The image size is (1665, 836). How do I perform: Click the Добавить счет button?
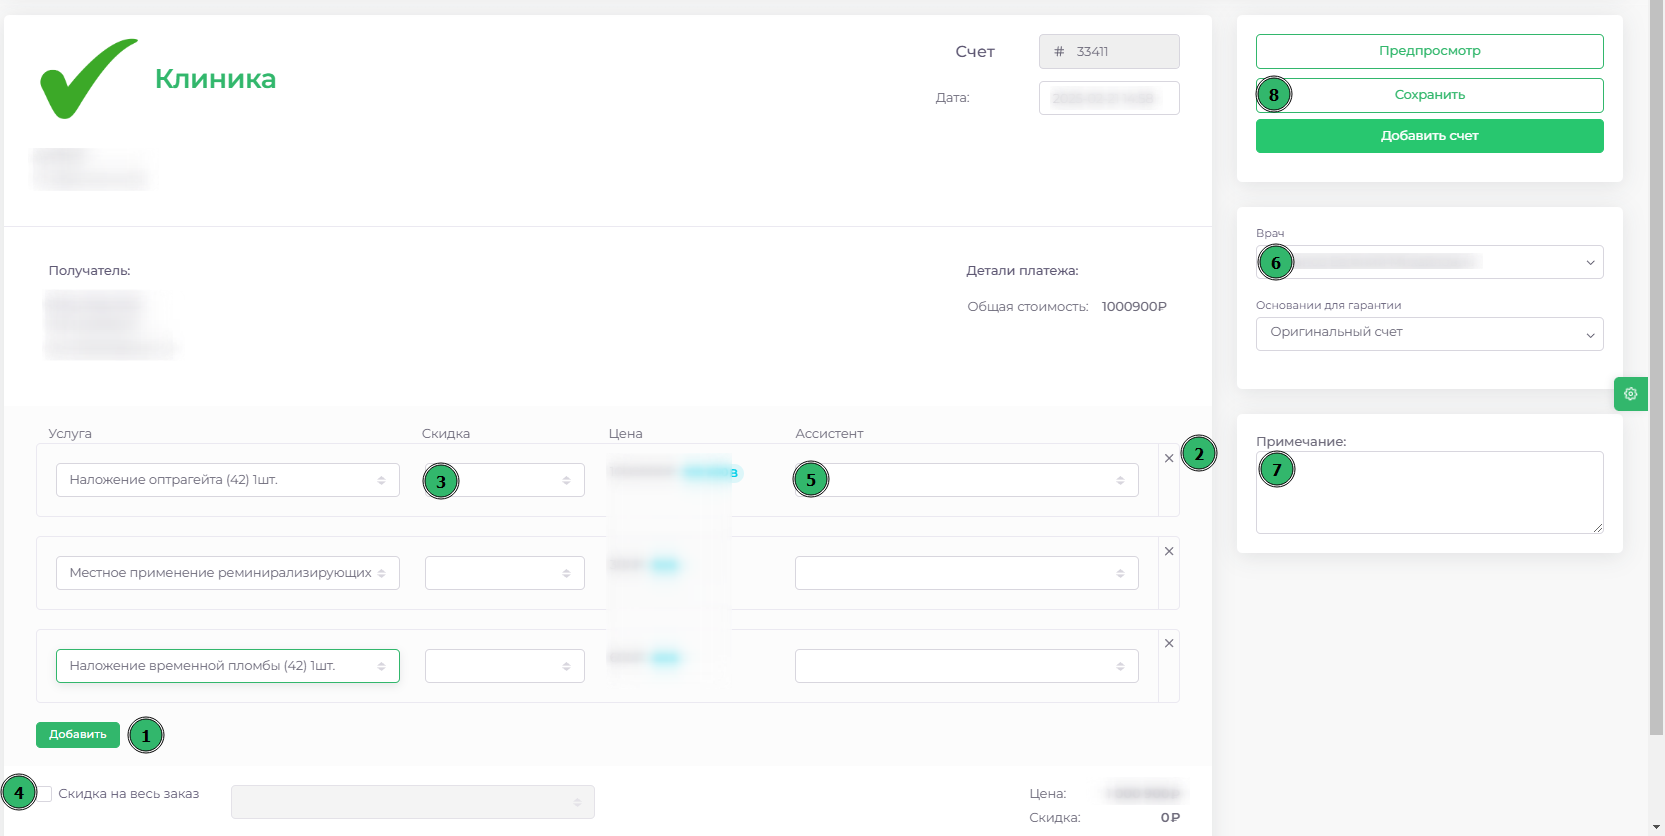pos(1430,136)
